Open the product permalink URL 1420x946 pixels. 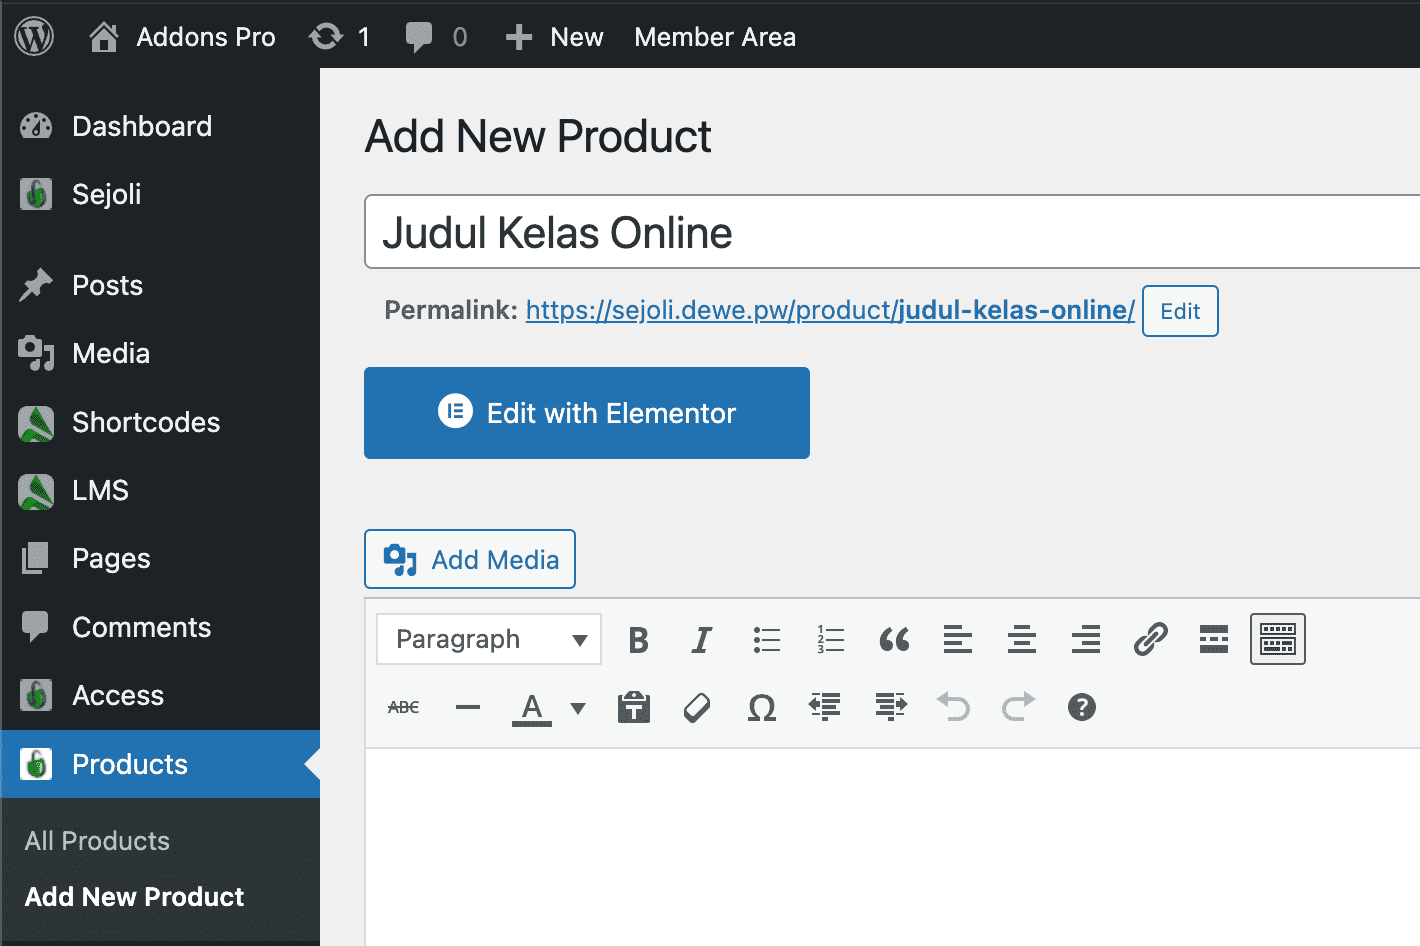[829, 311]
